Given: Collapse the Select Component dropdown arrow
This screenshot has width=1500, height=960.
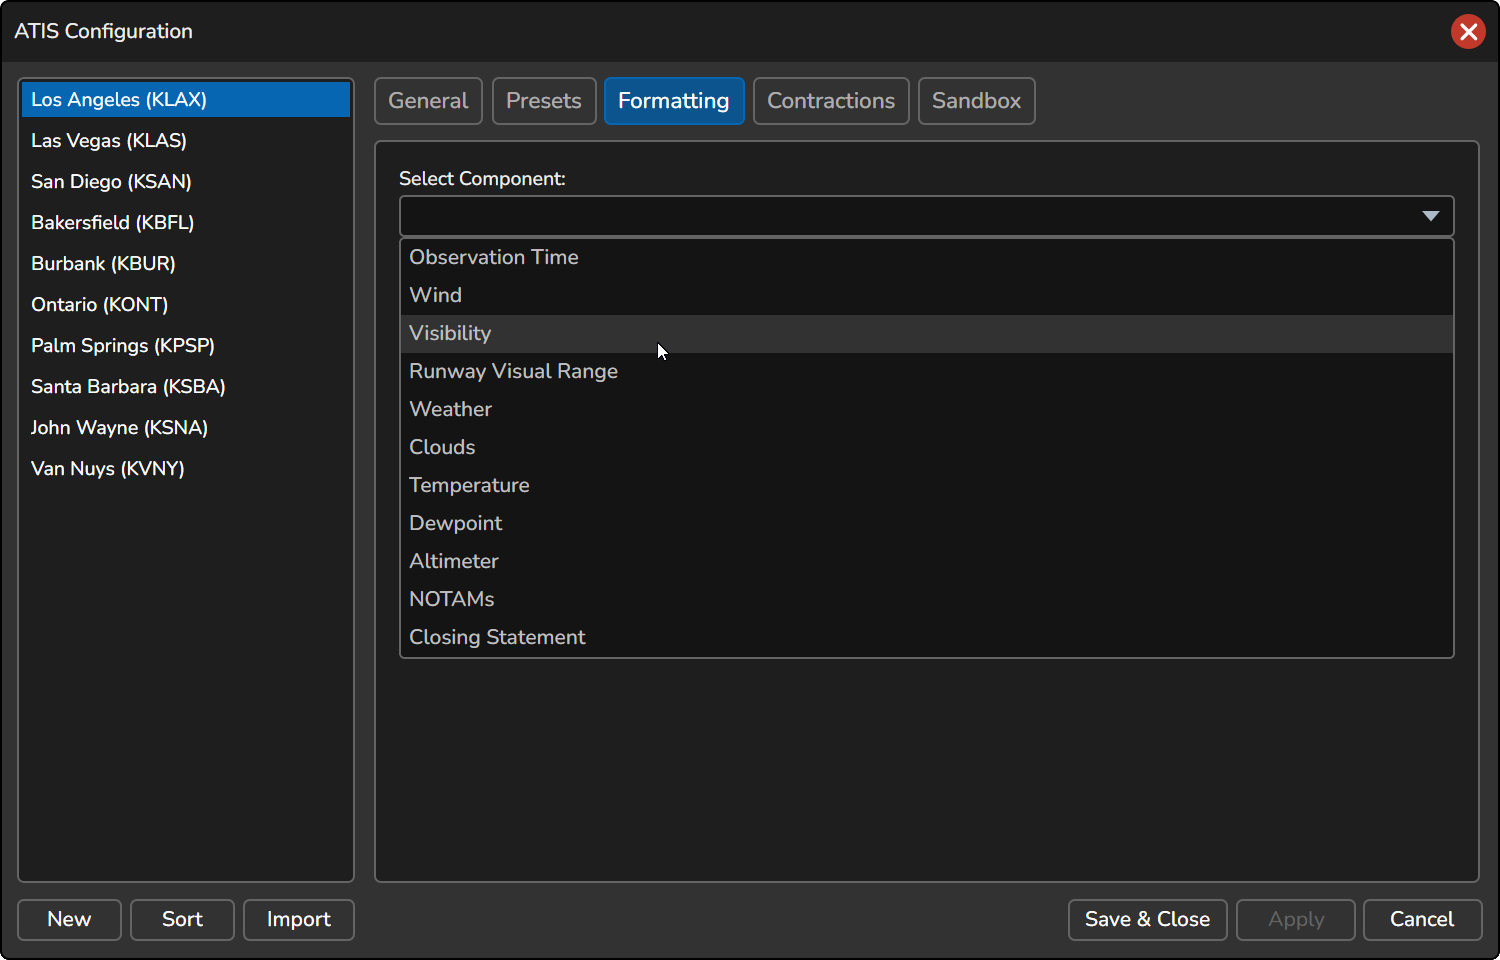Looking at the screenshot, I should coord(1430,216).
